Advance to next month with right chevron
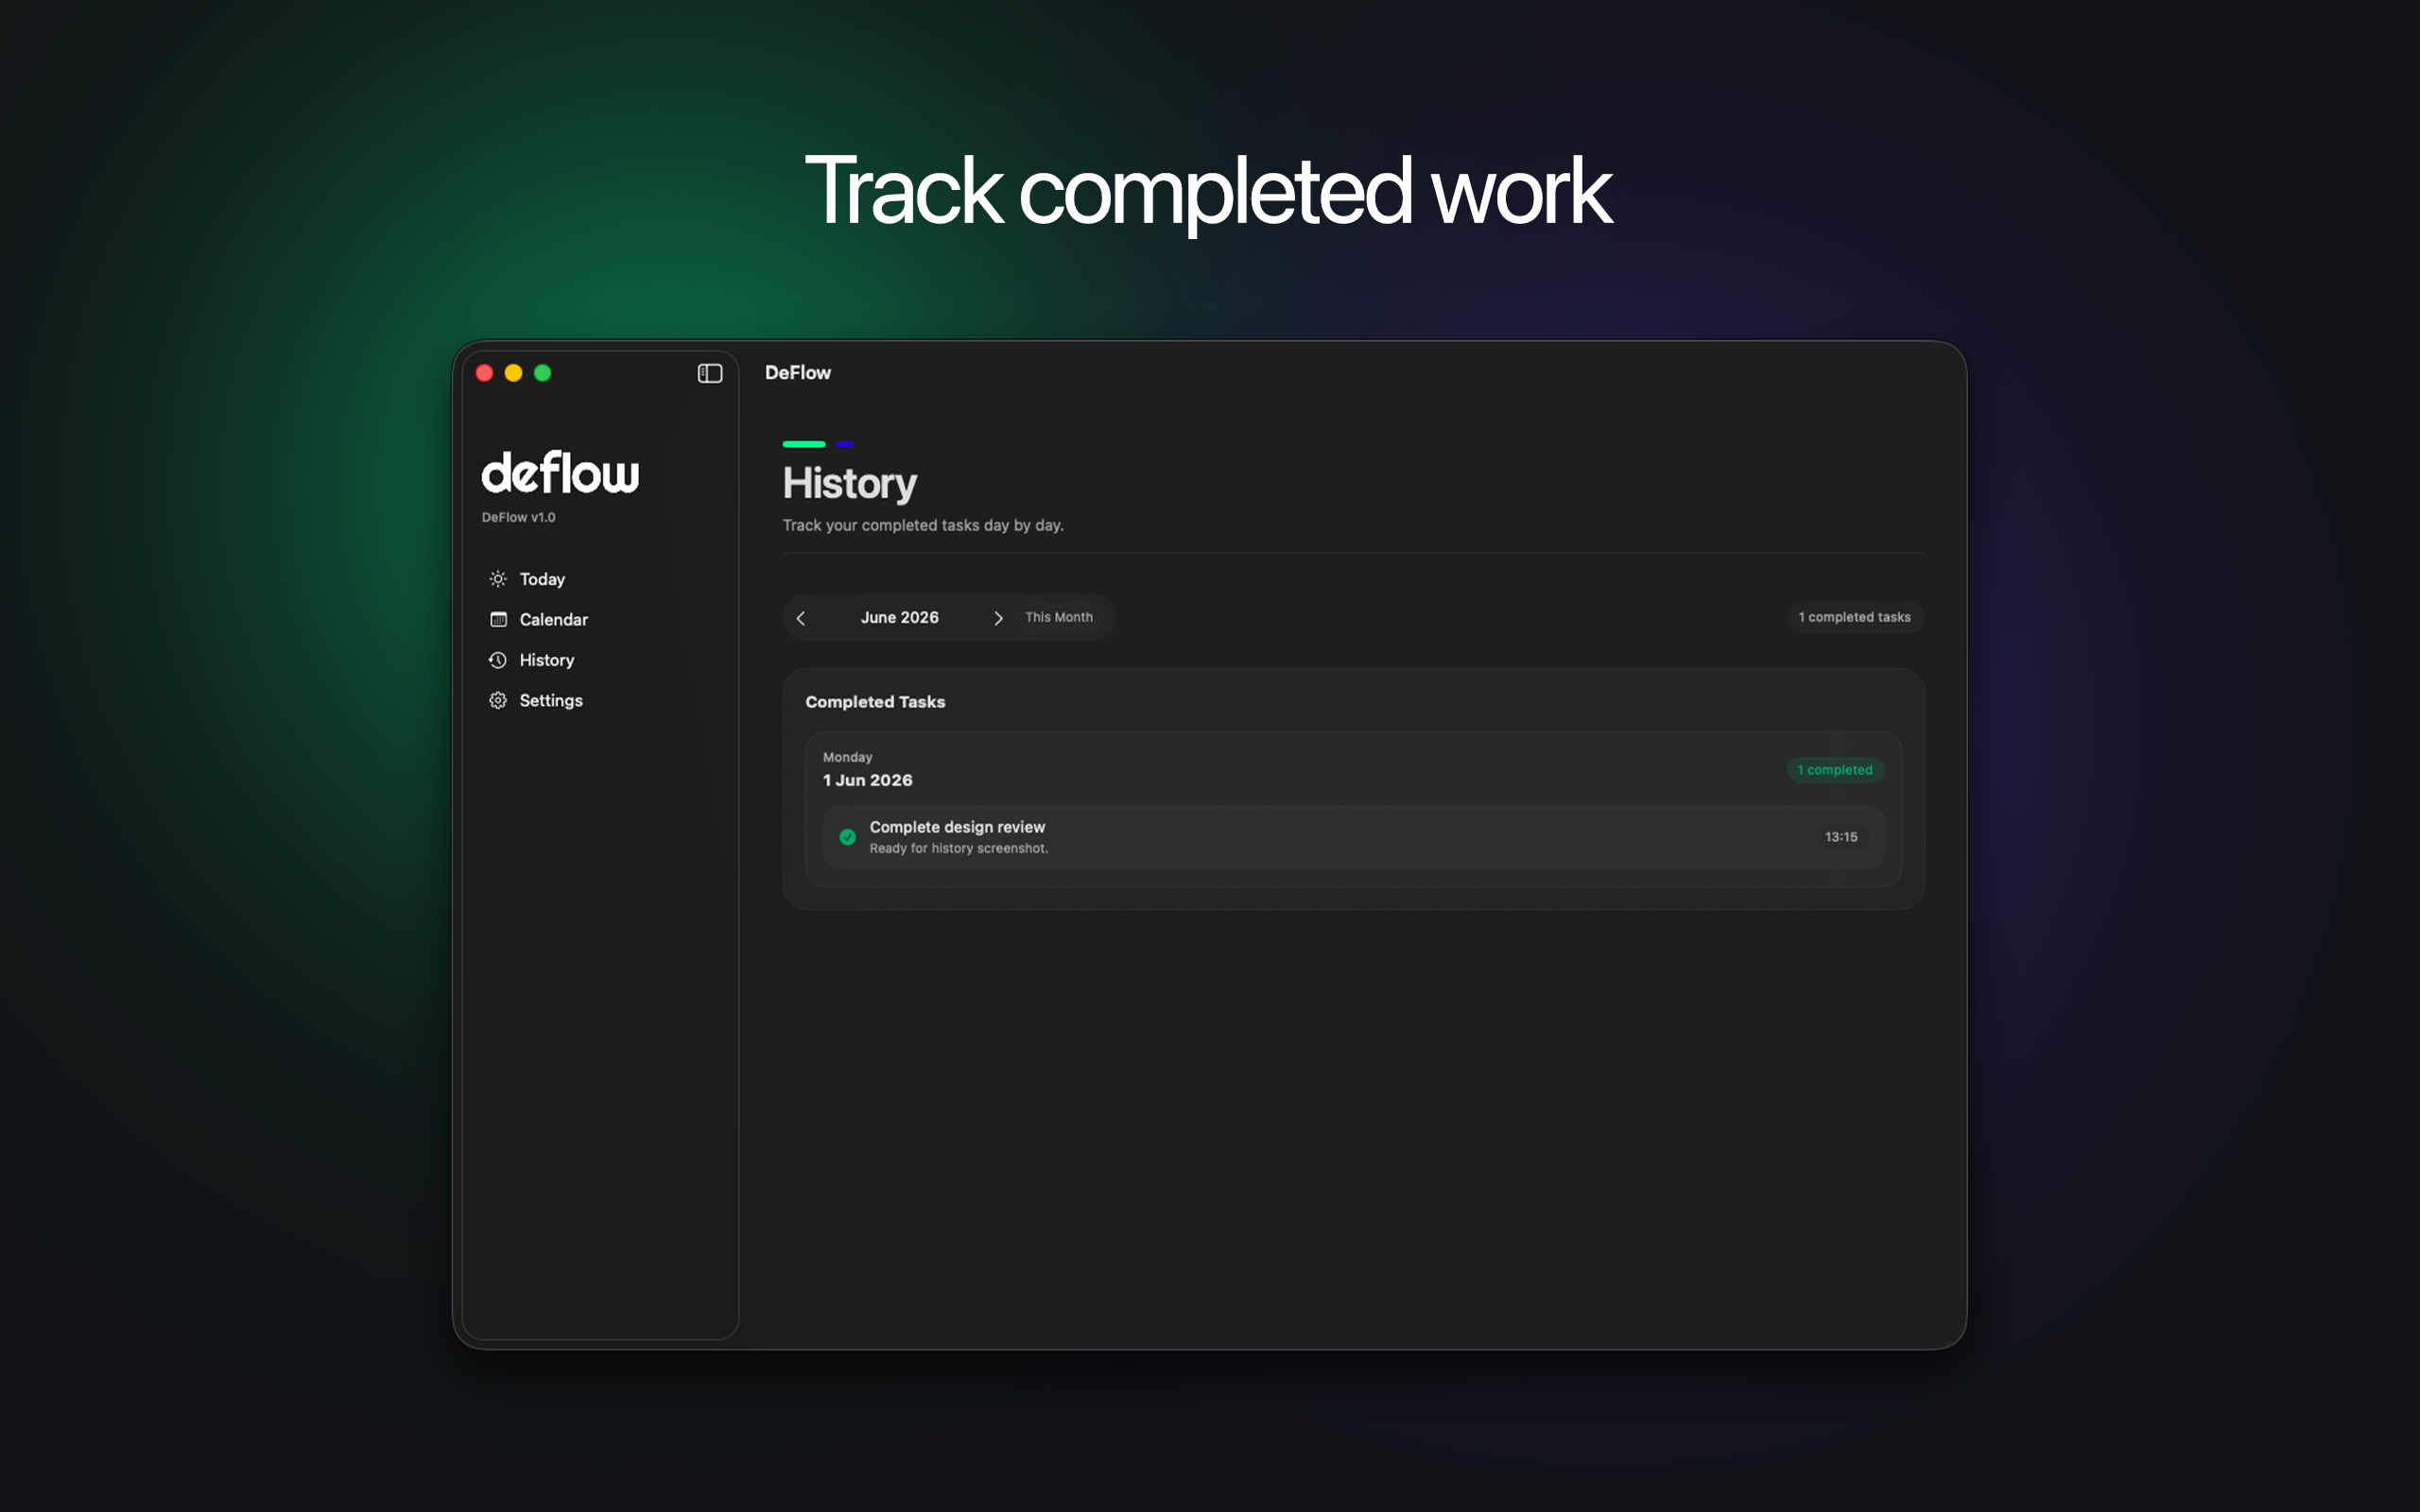 (x=998, y=618)
